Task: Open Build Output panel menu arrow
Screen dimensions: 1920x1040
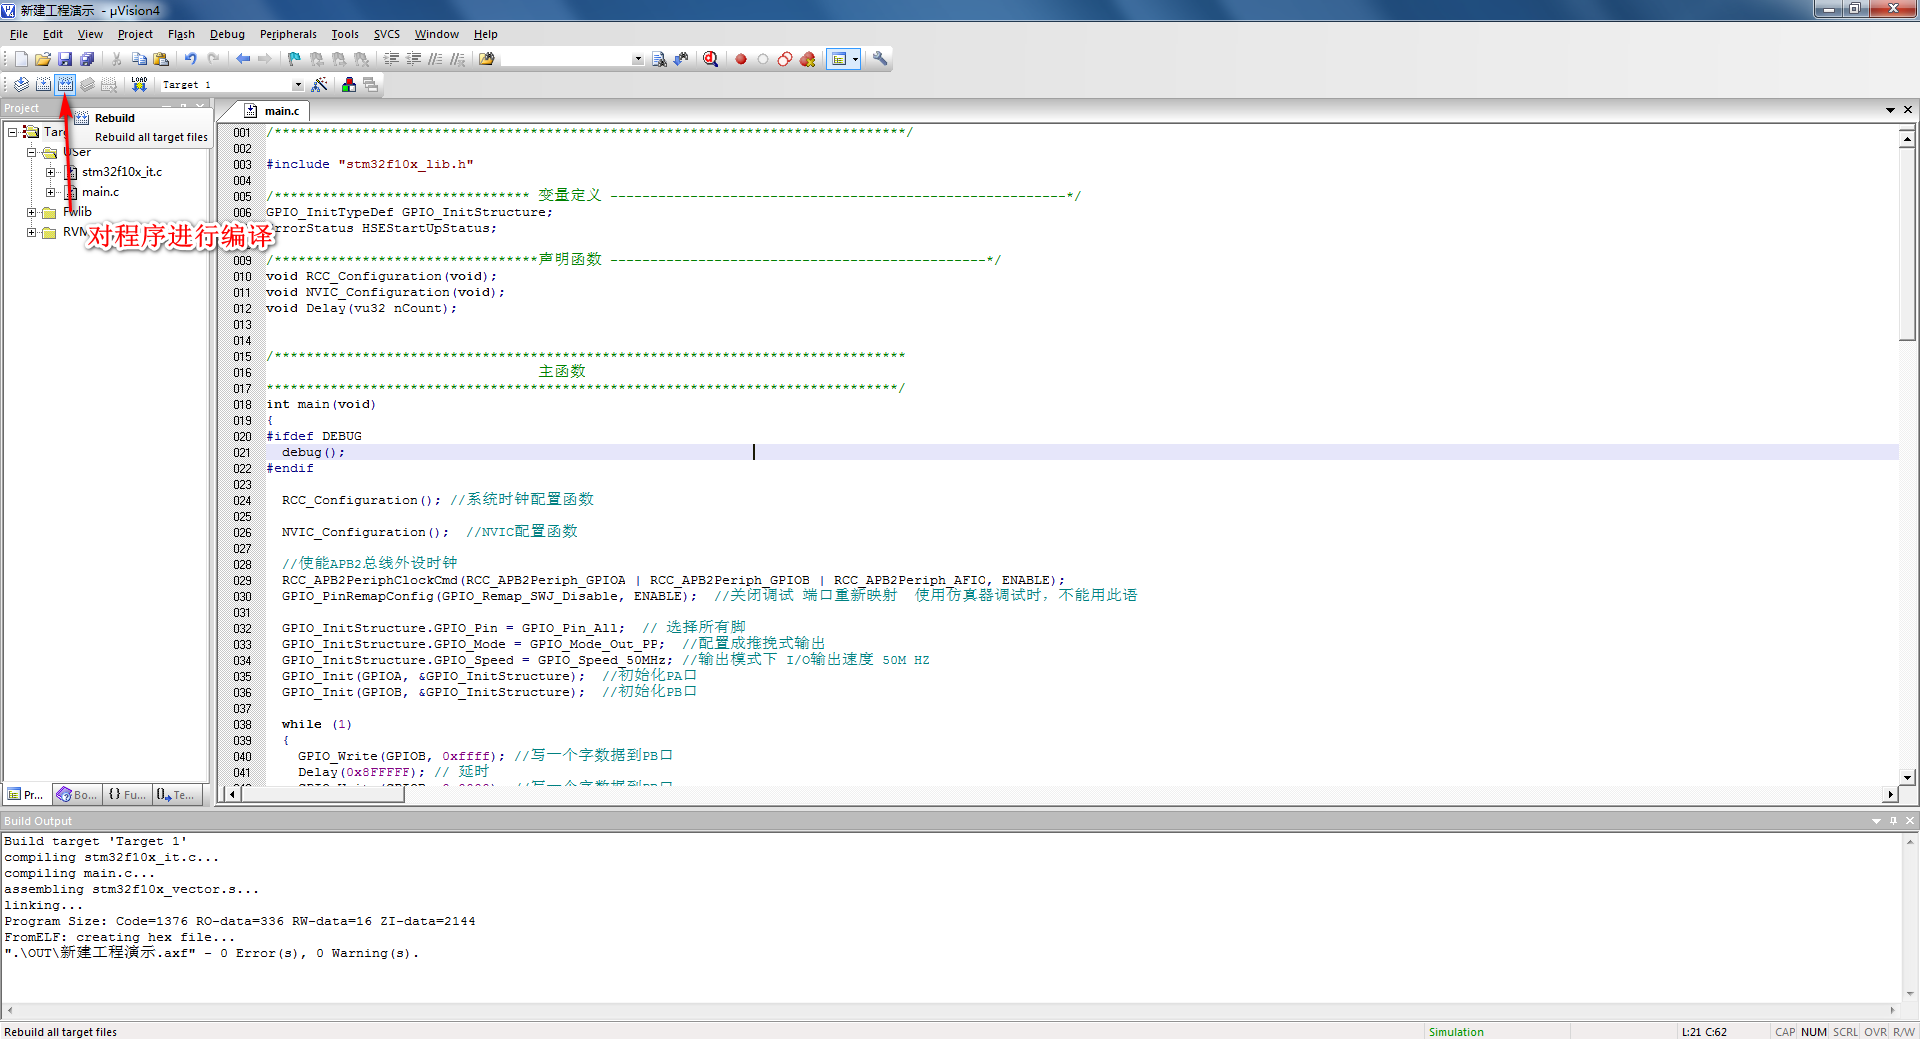Action: click(x=1876, y=821)
